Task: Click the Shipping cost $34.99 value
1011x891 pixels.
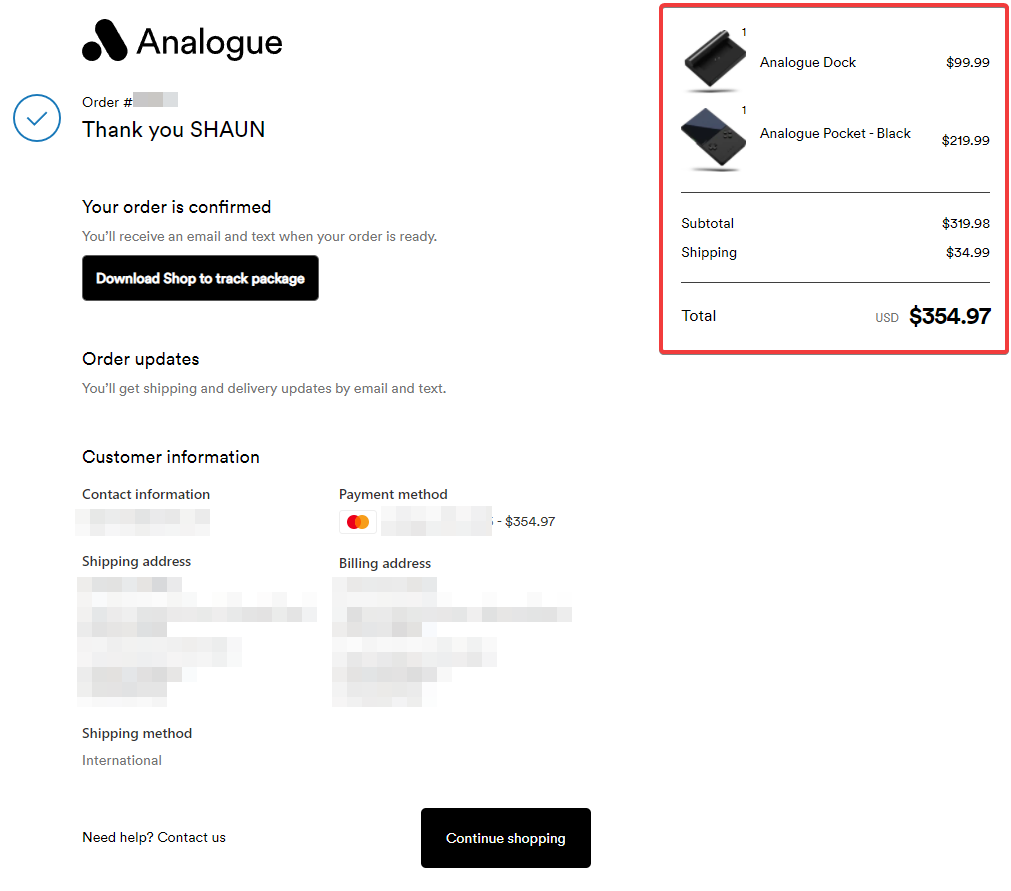Action: pyautogui.click(x=967, y=253)
